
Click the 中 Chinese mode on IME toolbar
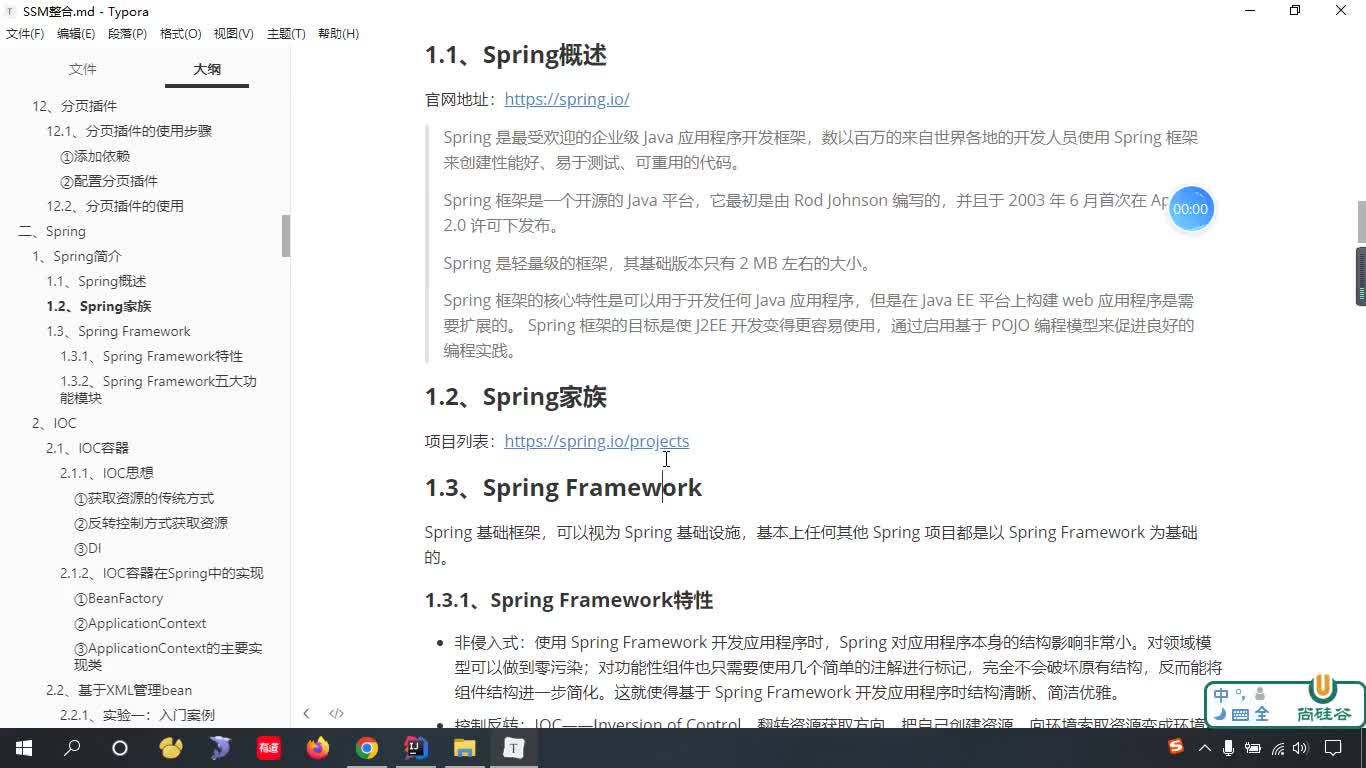(1221, 695)
